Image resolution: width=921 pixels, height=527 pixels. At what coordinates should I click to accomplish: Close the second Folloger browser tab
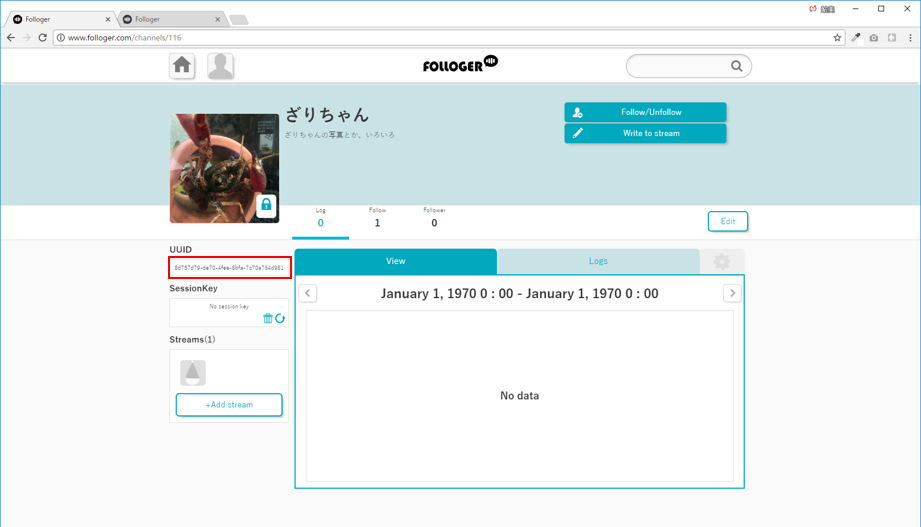(217, 19)
